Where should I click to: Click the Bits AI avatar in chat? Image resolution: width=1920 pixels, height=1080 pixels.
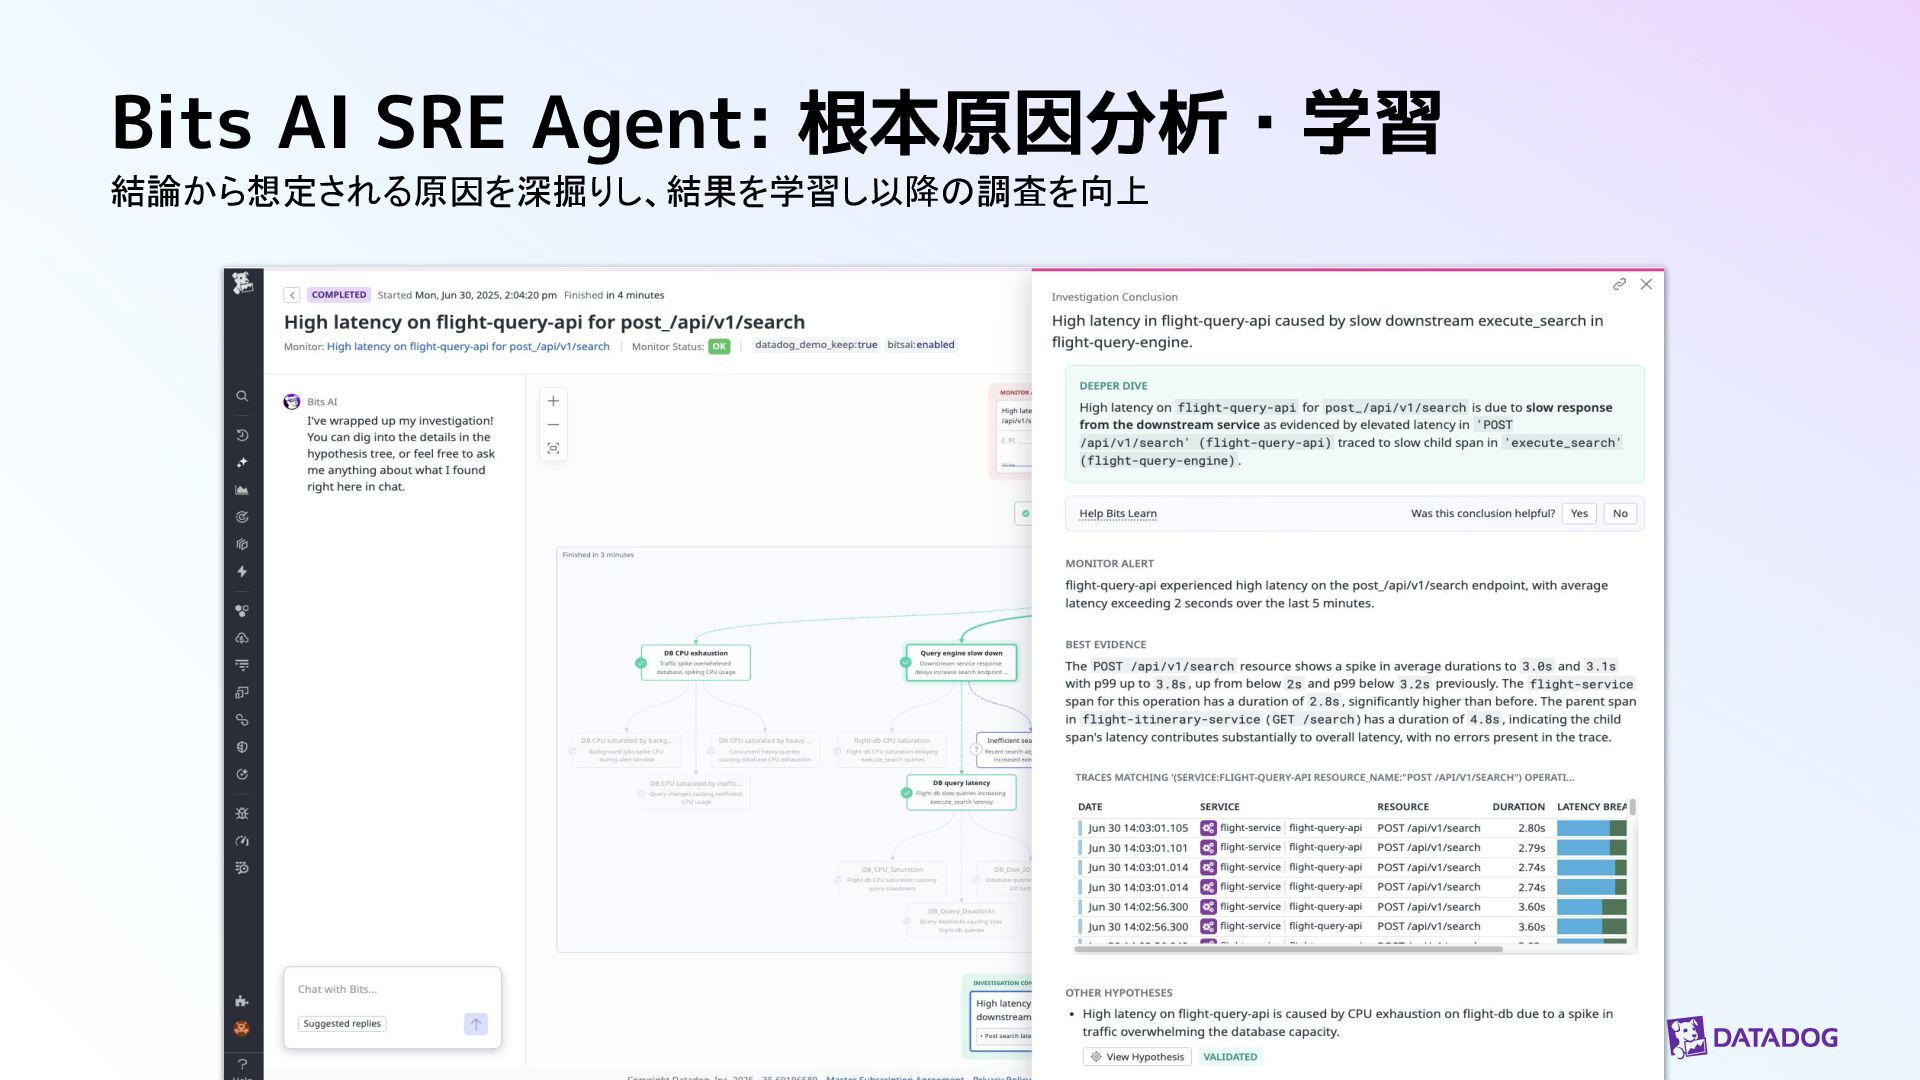pyautogui.click(x=292, y=402)
